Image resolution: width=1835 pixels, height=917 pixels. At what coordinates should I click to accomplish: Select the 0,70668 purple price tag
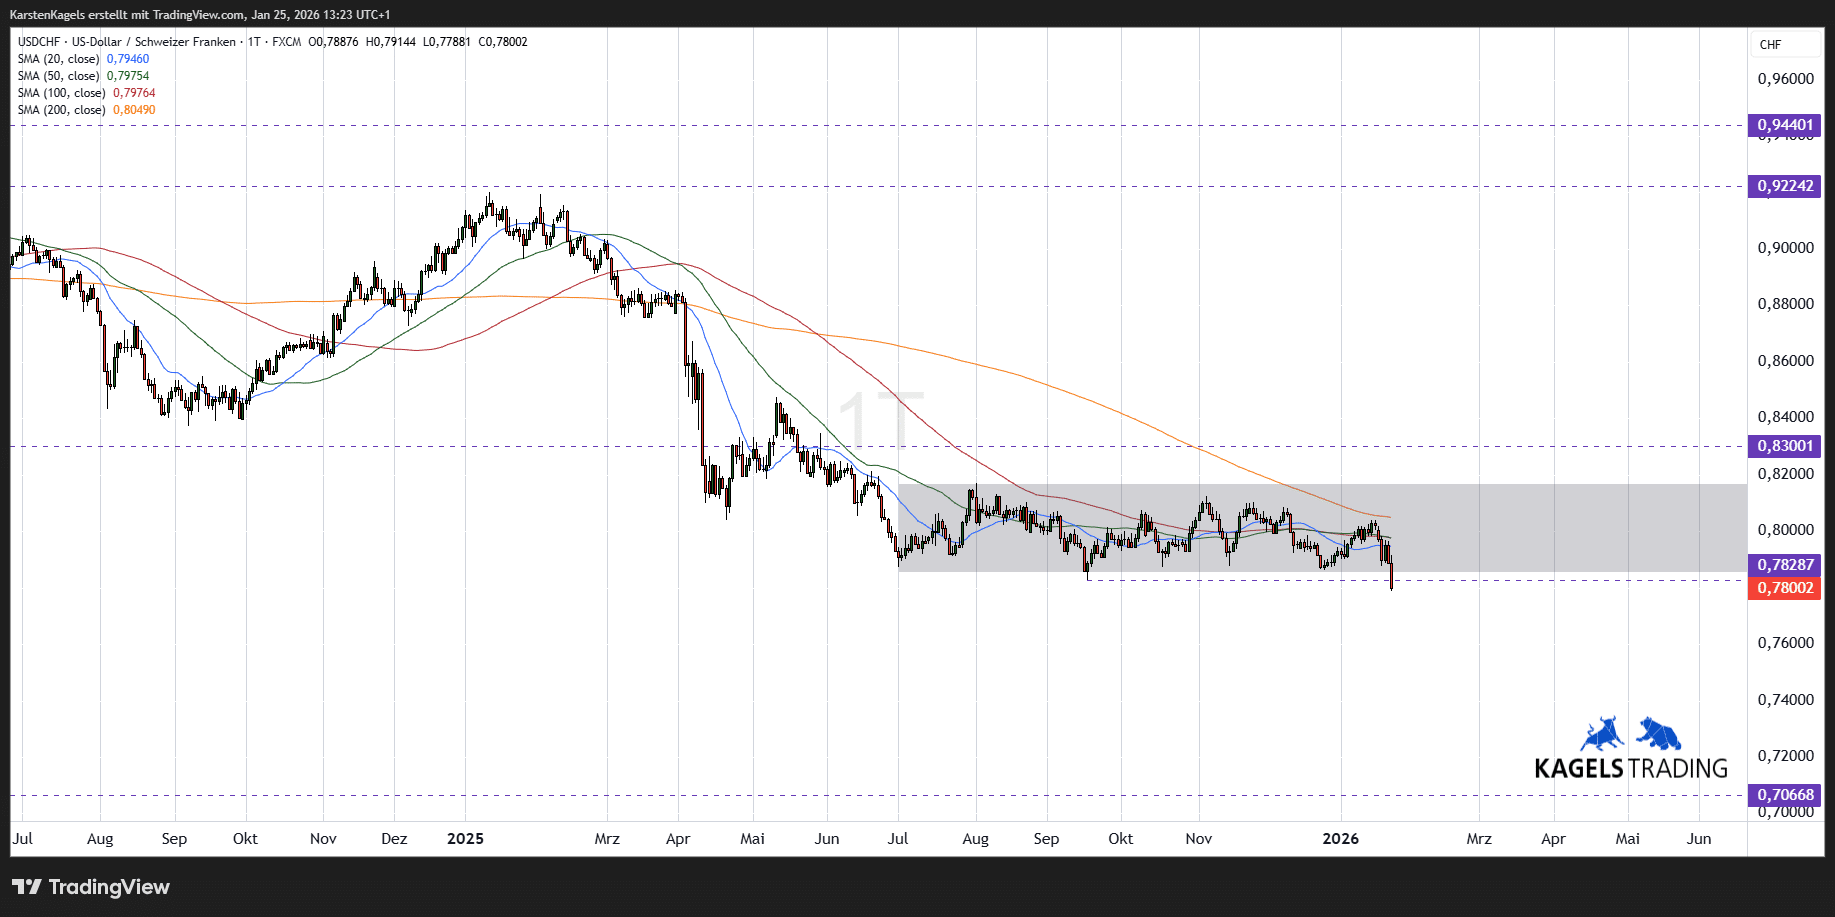point(1785,795)
